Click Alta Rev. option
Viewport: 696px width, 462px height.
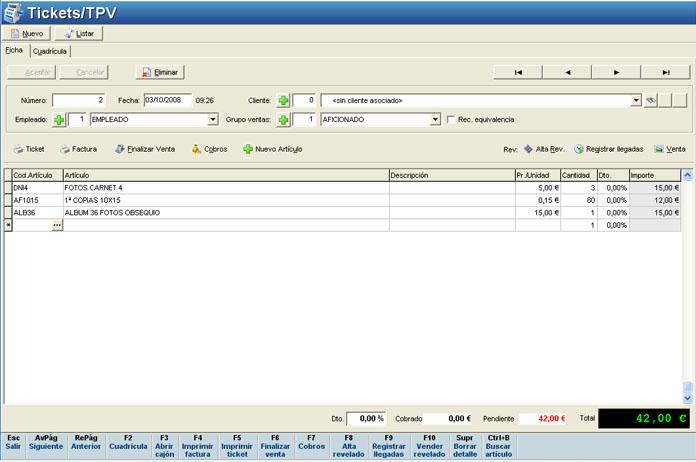point(544,150)
